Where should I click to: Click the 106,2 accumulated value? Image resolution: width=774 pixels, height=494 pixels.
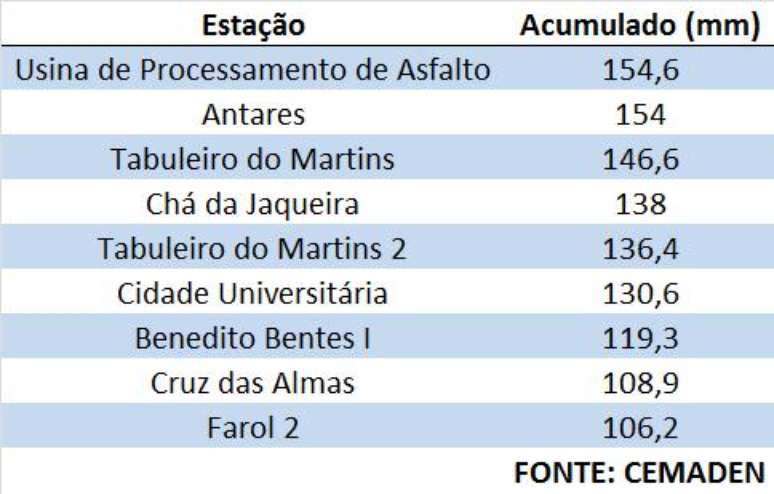click(x=640, y=428)
